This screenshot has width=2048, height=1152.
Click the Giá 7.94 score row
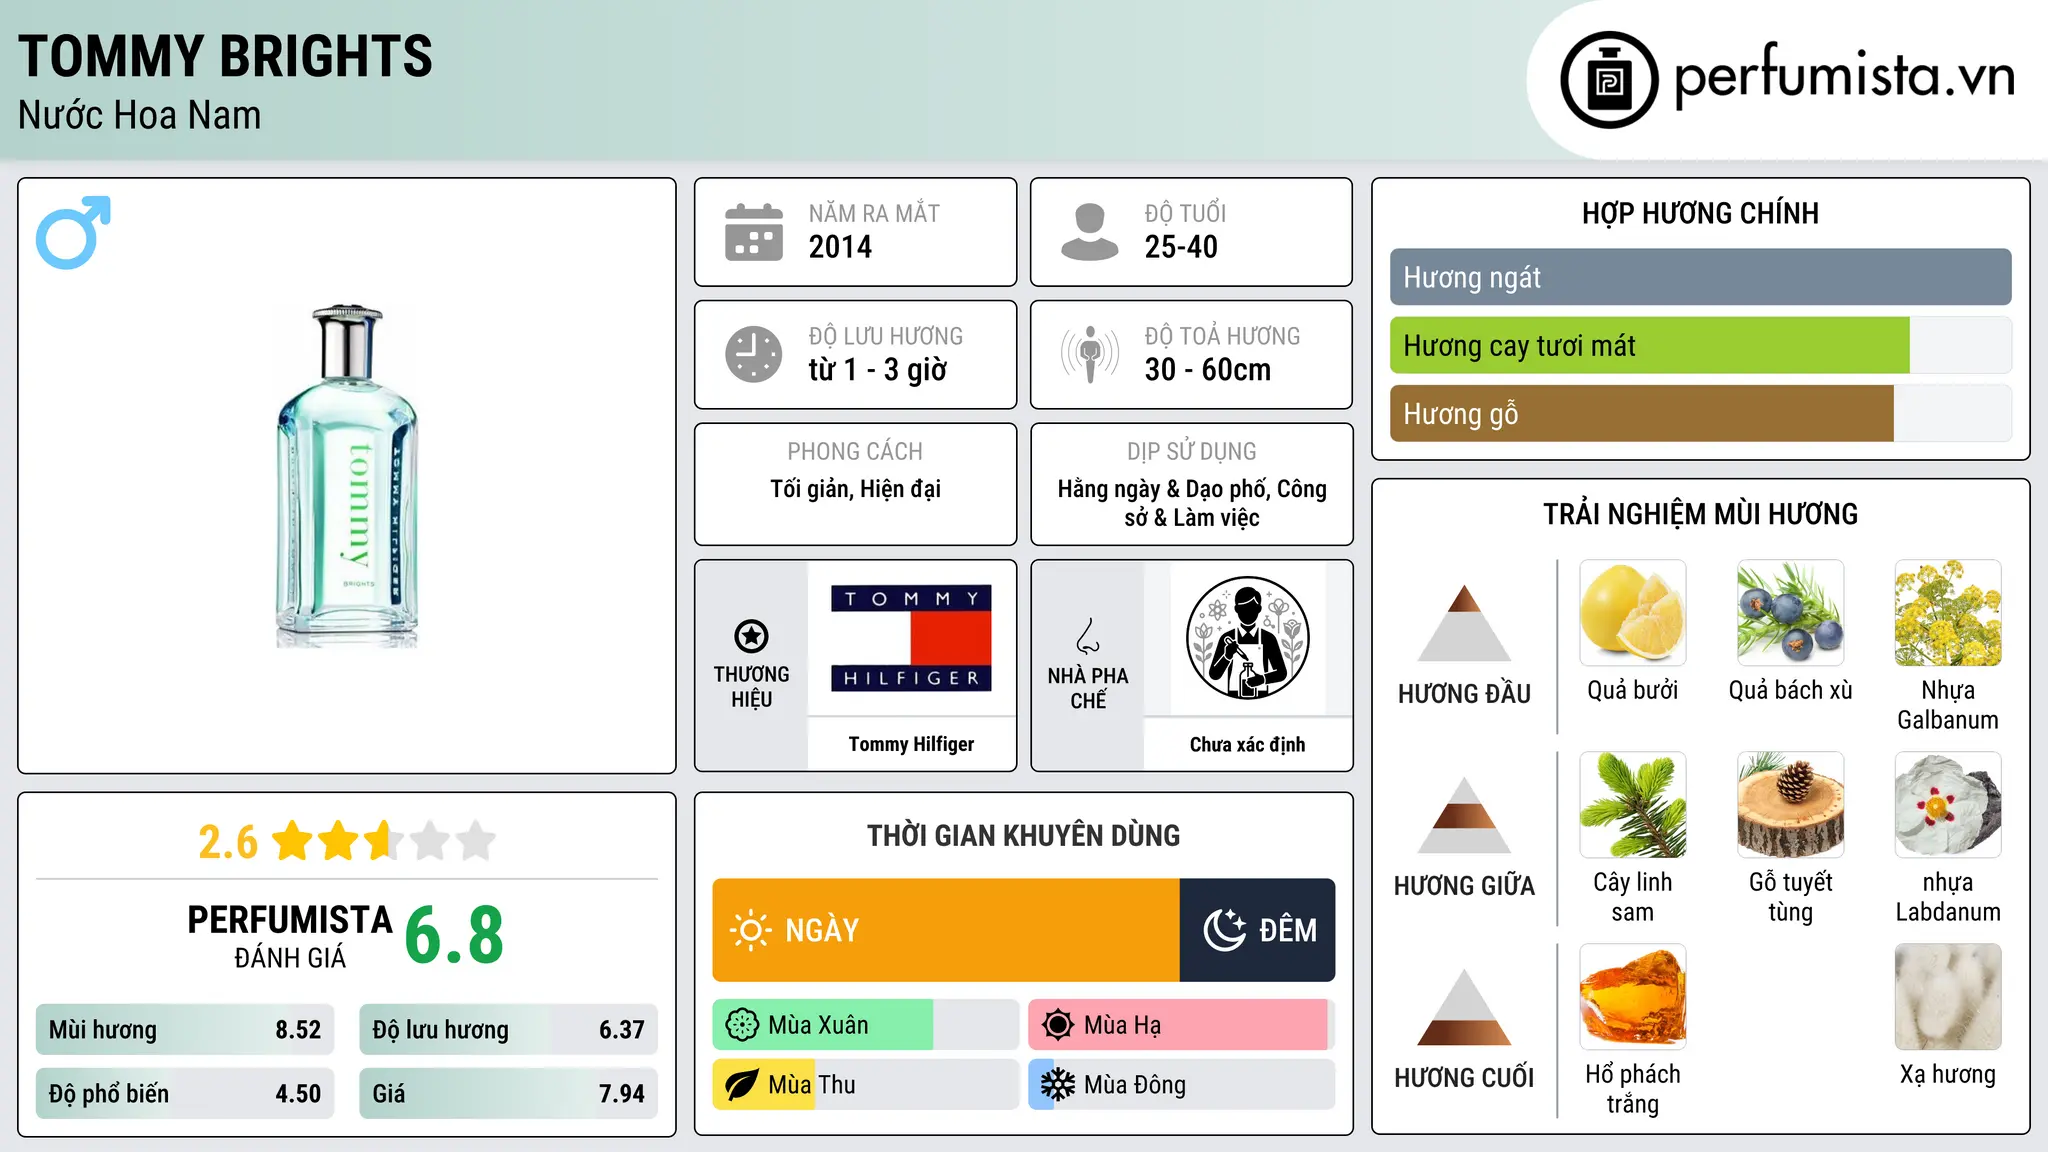point(509,1094)
